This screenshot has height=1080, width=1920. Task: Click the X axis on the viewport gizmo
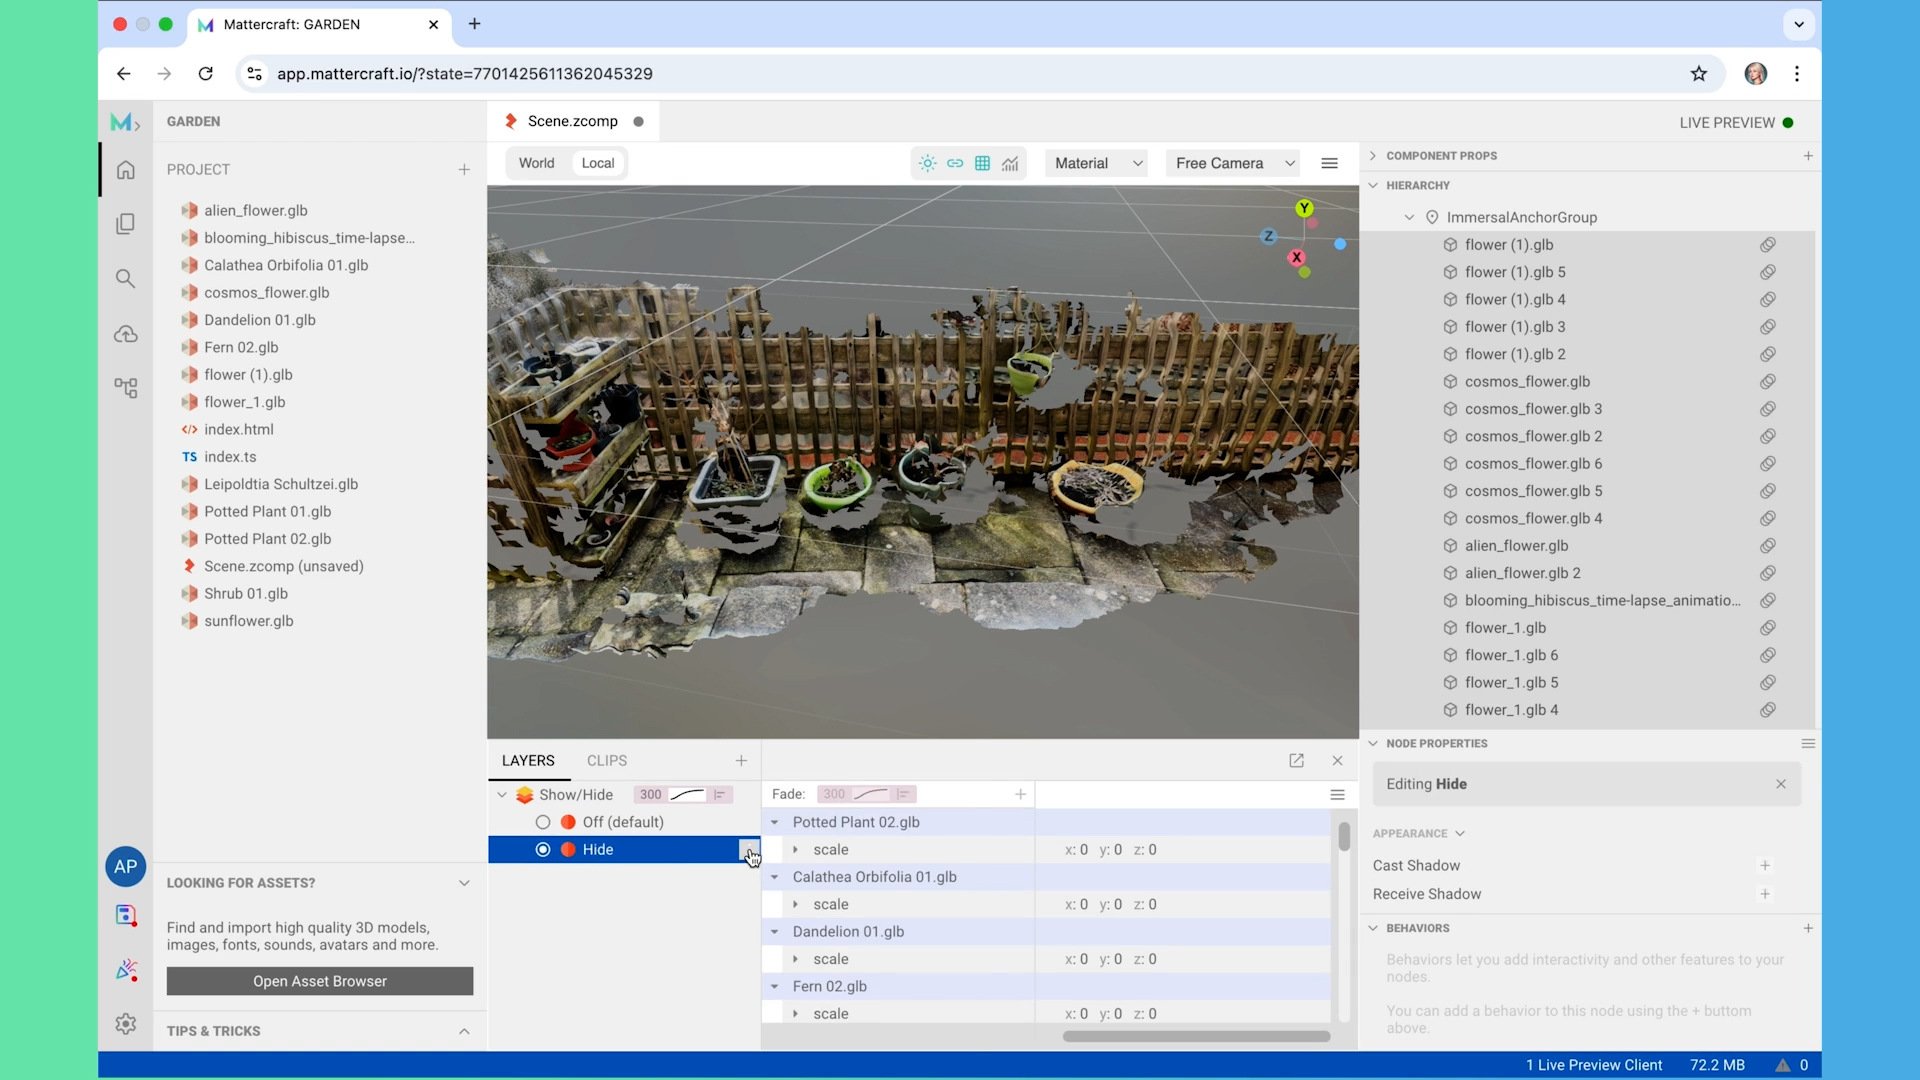pyautogui.click(x=1296, y=257)
